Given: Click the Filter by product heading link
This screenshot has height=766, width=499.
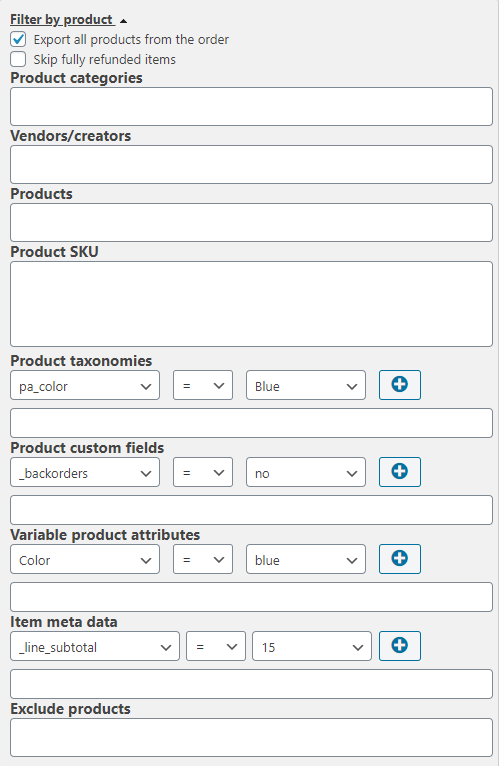Looking at the screenshot, I should (62, 20).
